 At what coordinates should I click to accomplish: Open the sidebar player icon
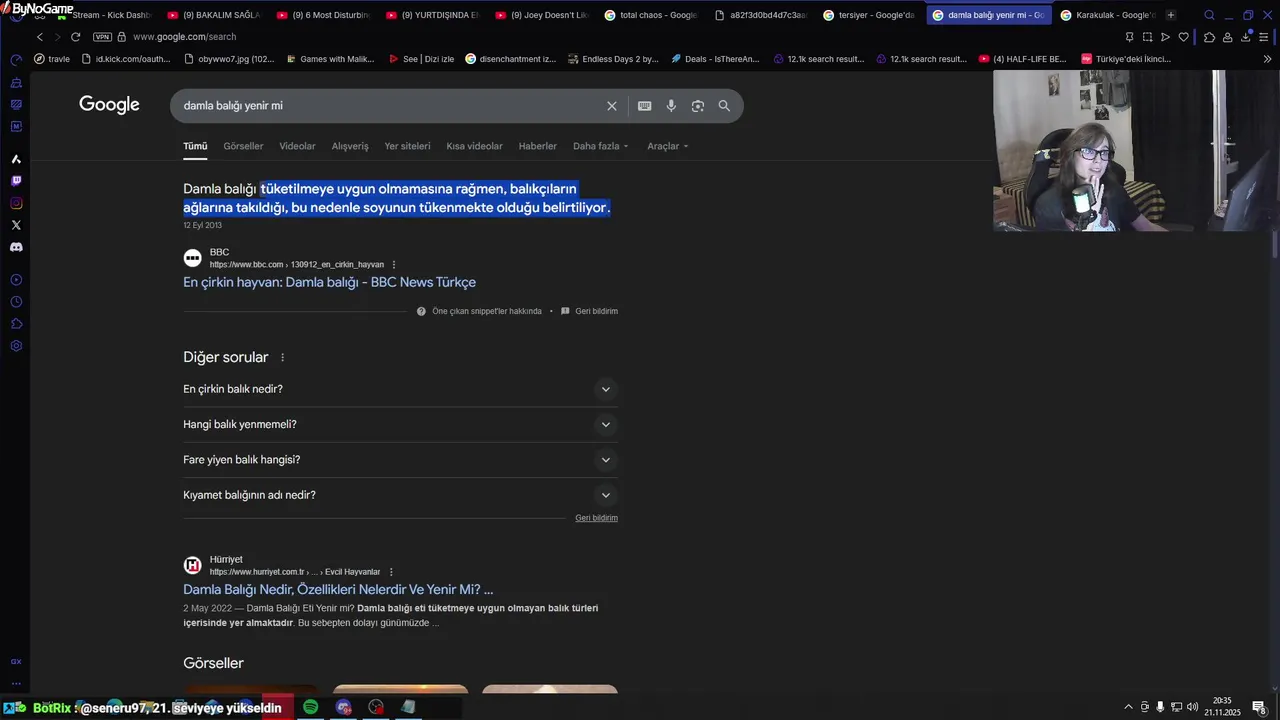pos(16,280)
